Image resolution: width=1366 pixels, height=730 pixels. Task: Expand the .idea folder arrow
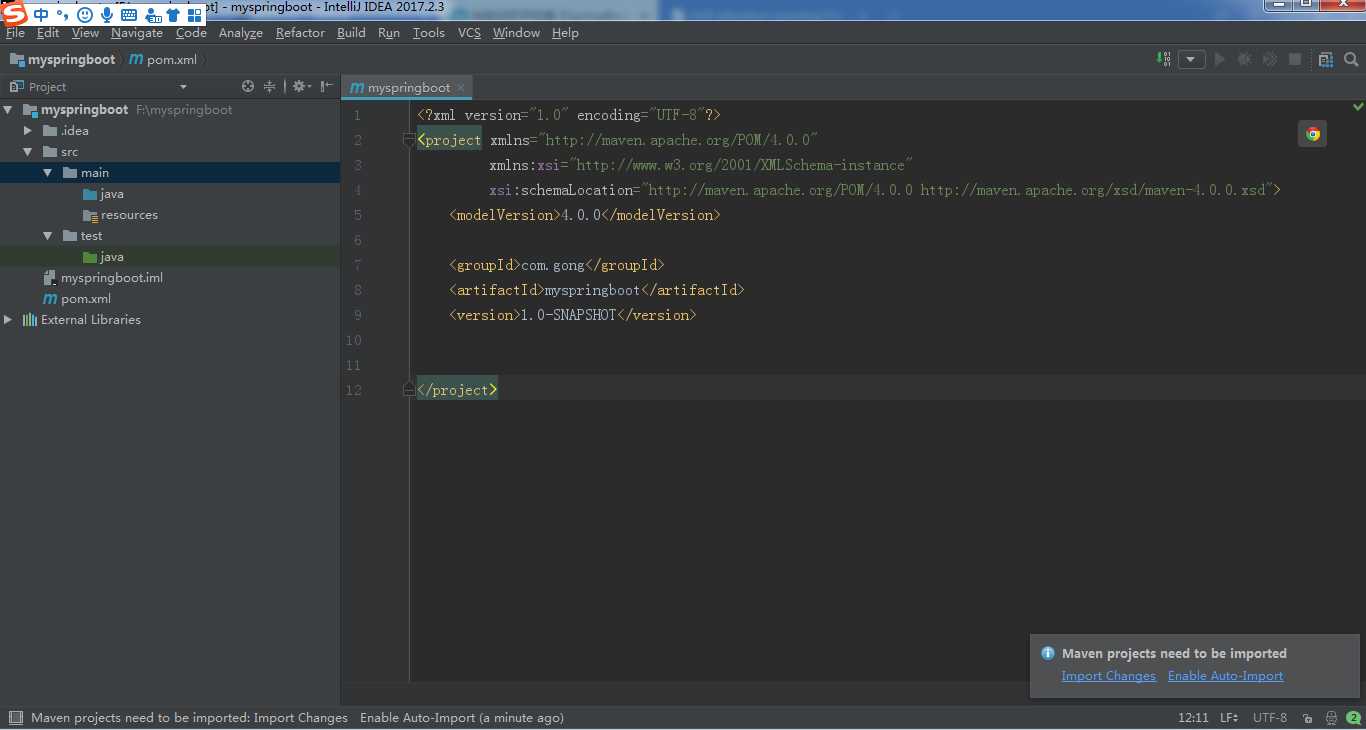click(x=28, y=131)
